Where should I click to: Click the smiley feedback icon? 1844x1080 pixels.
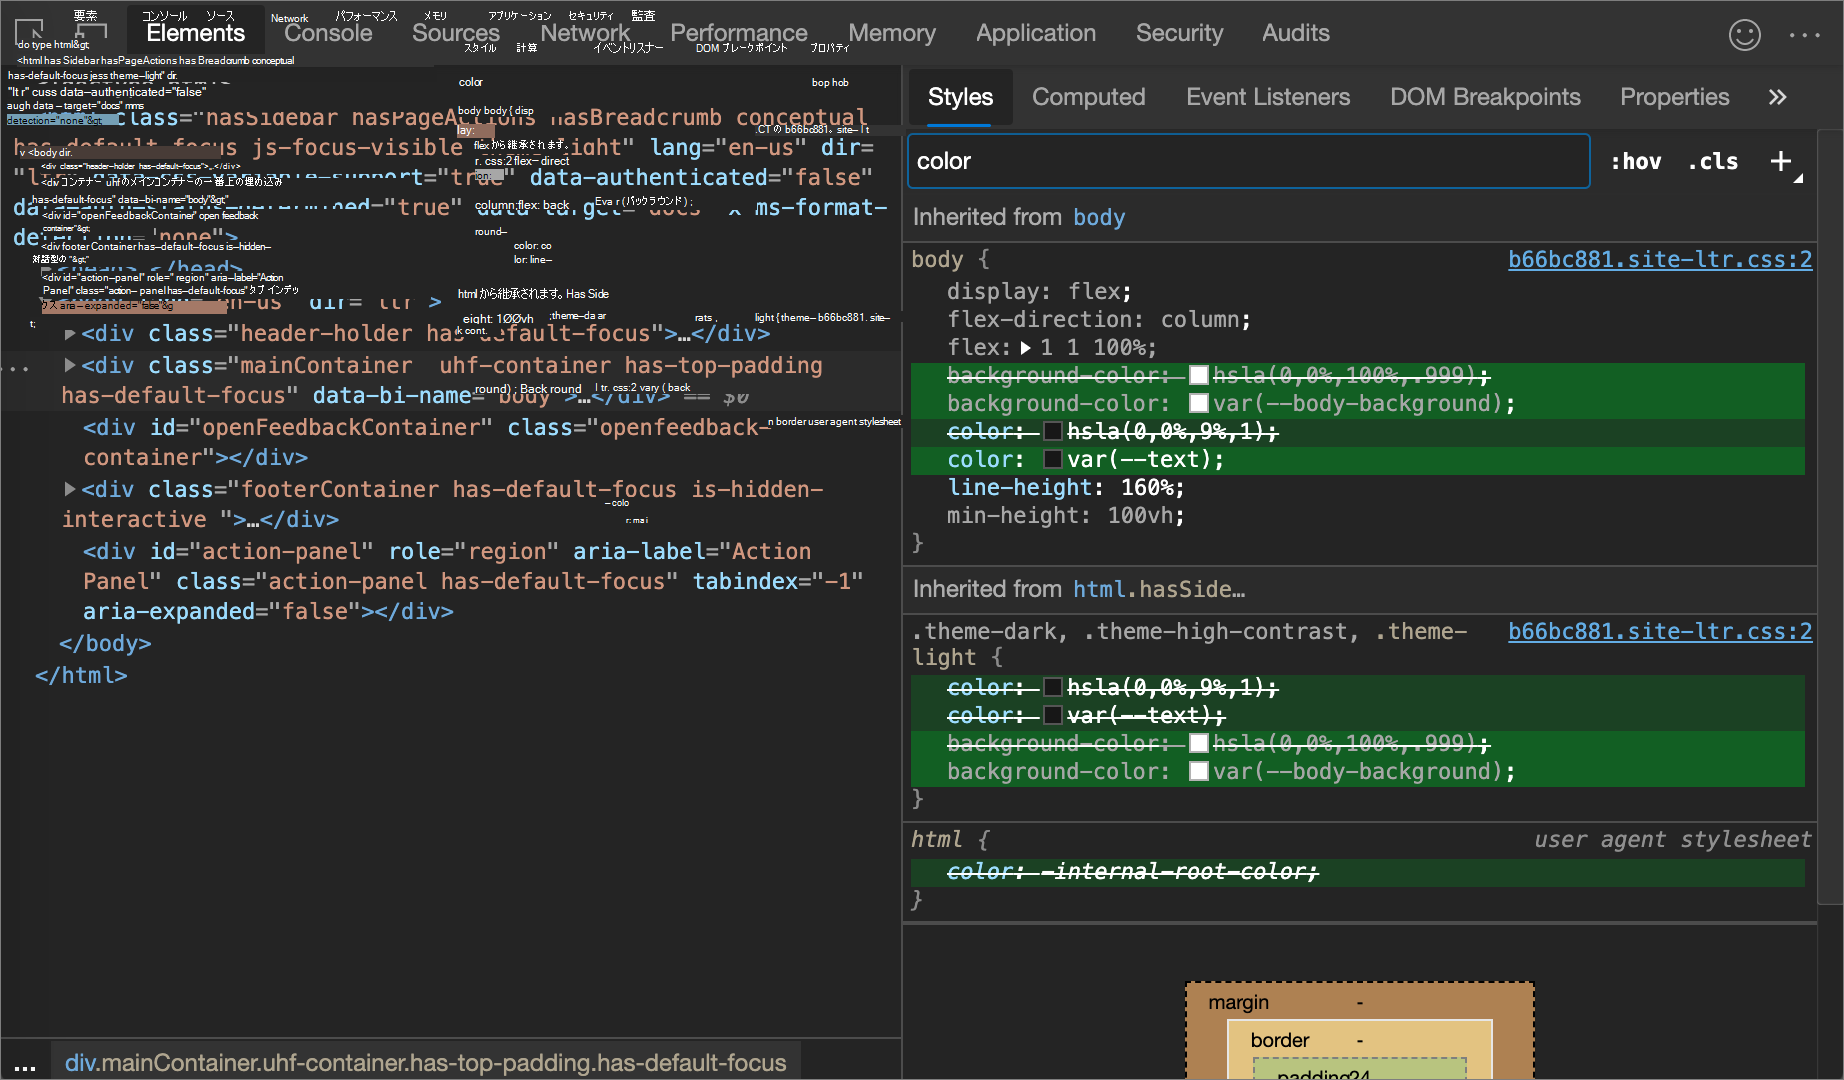[x=1744, y=35]
